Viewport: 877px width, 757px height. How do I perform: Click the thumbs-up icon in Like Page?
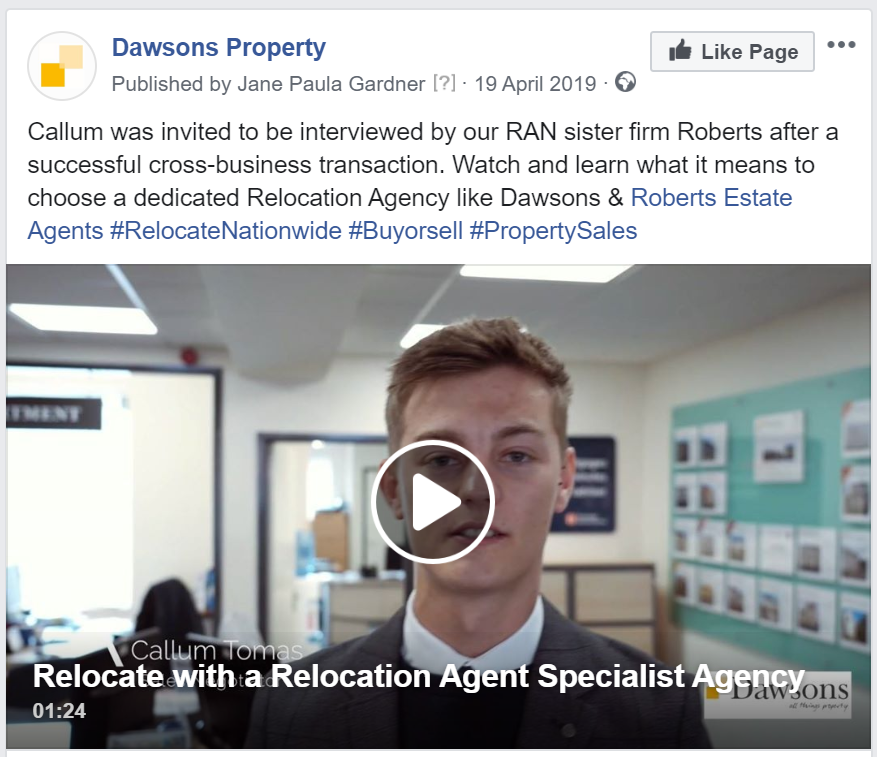click(680, 50)
